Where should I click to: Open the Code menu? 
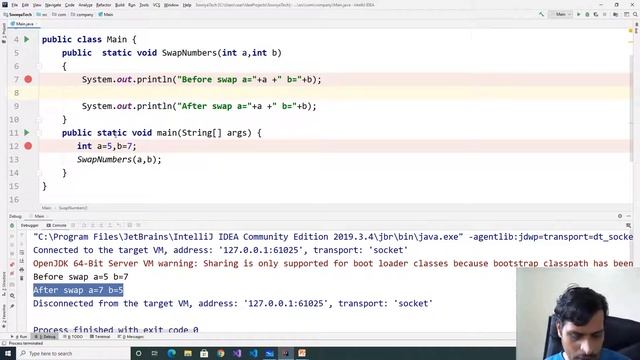point(70,5)
